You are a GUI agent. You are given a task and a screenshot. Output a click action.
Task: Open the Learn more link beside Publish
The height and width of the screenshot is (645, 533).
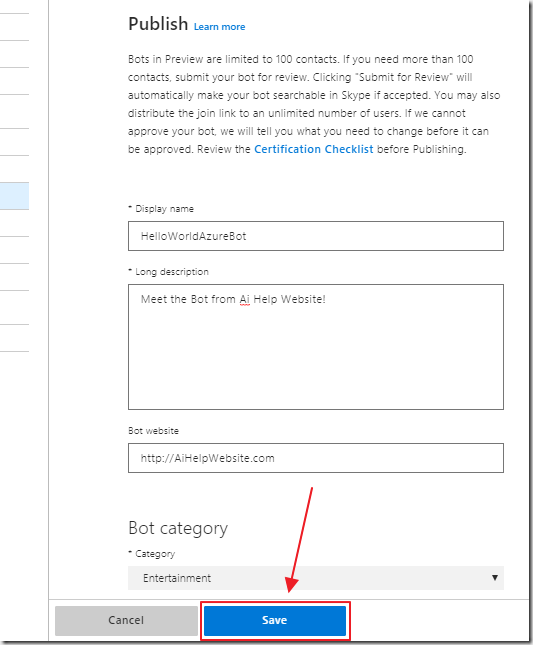coord(219,27)
